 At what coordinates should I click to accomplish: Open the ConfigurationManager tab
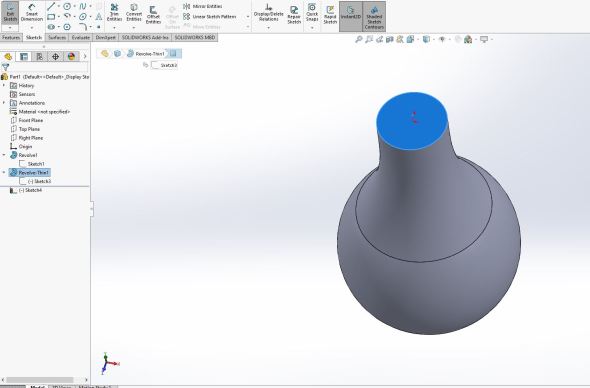(x=40, y=56)
